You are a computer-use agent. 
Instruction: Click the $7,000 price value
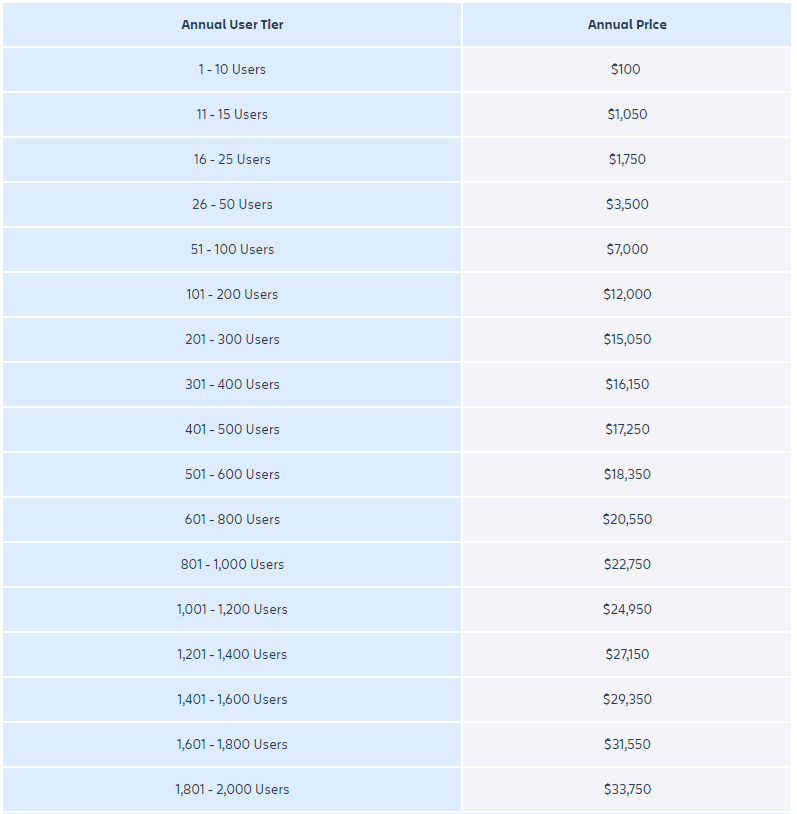627,249
